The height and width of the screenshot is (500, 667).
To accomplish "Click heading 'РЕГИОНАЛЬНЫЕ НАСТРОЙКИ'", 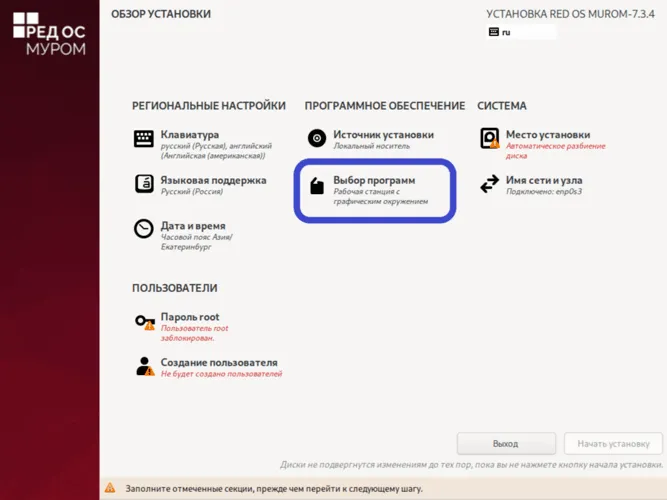I will 208,106.
